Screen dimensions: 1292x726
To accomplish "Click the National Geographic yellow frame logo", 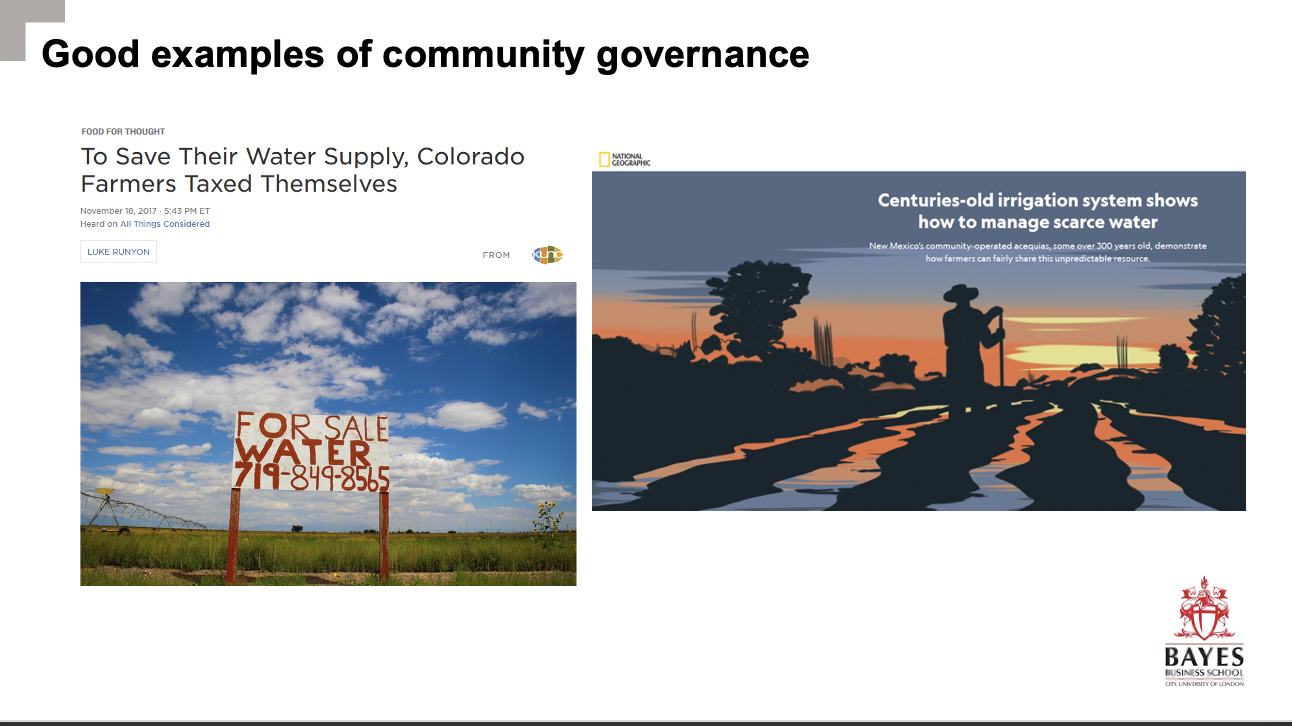I will click(604, 159).
